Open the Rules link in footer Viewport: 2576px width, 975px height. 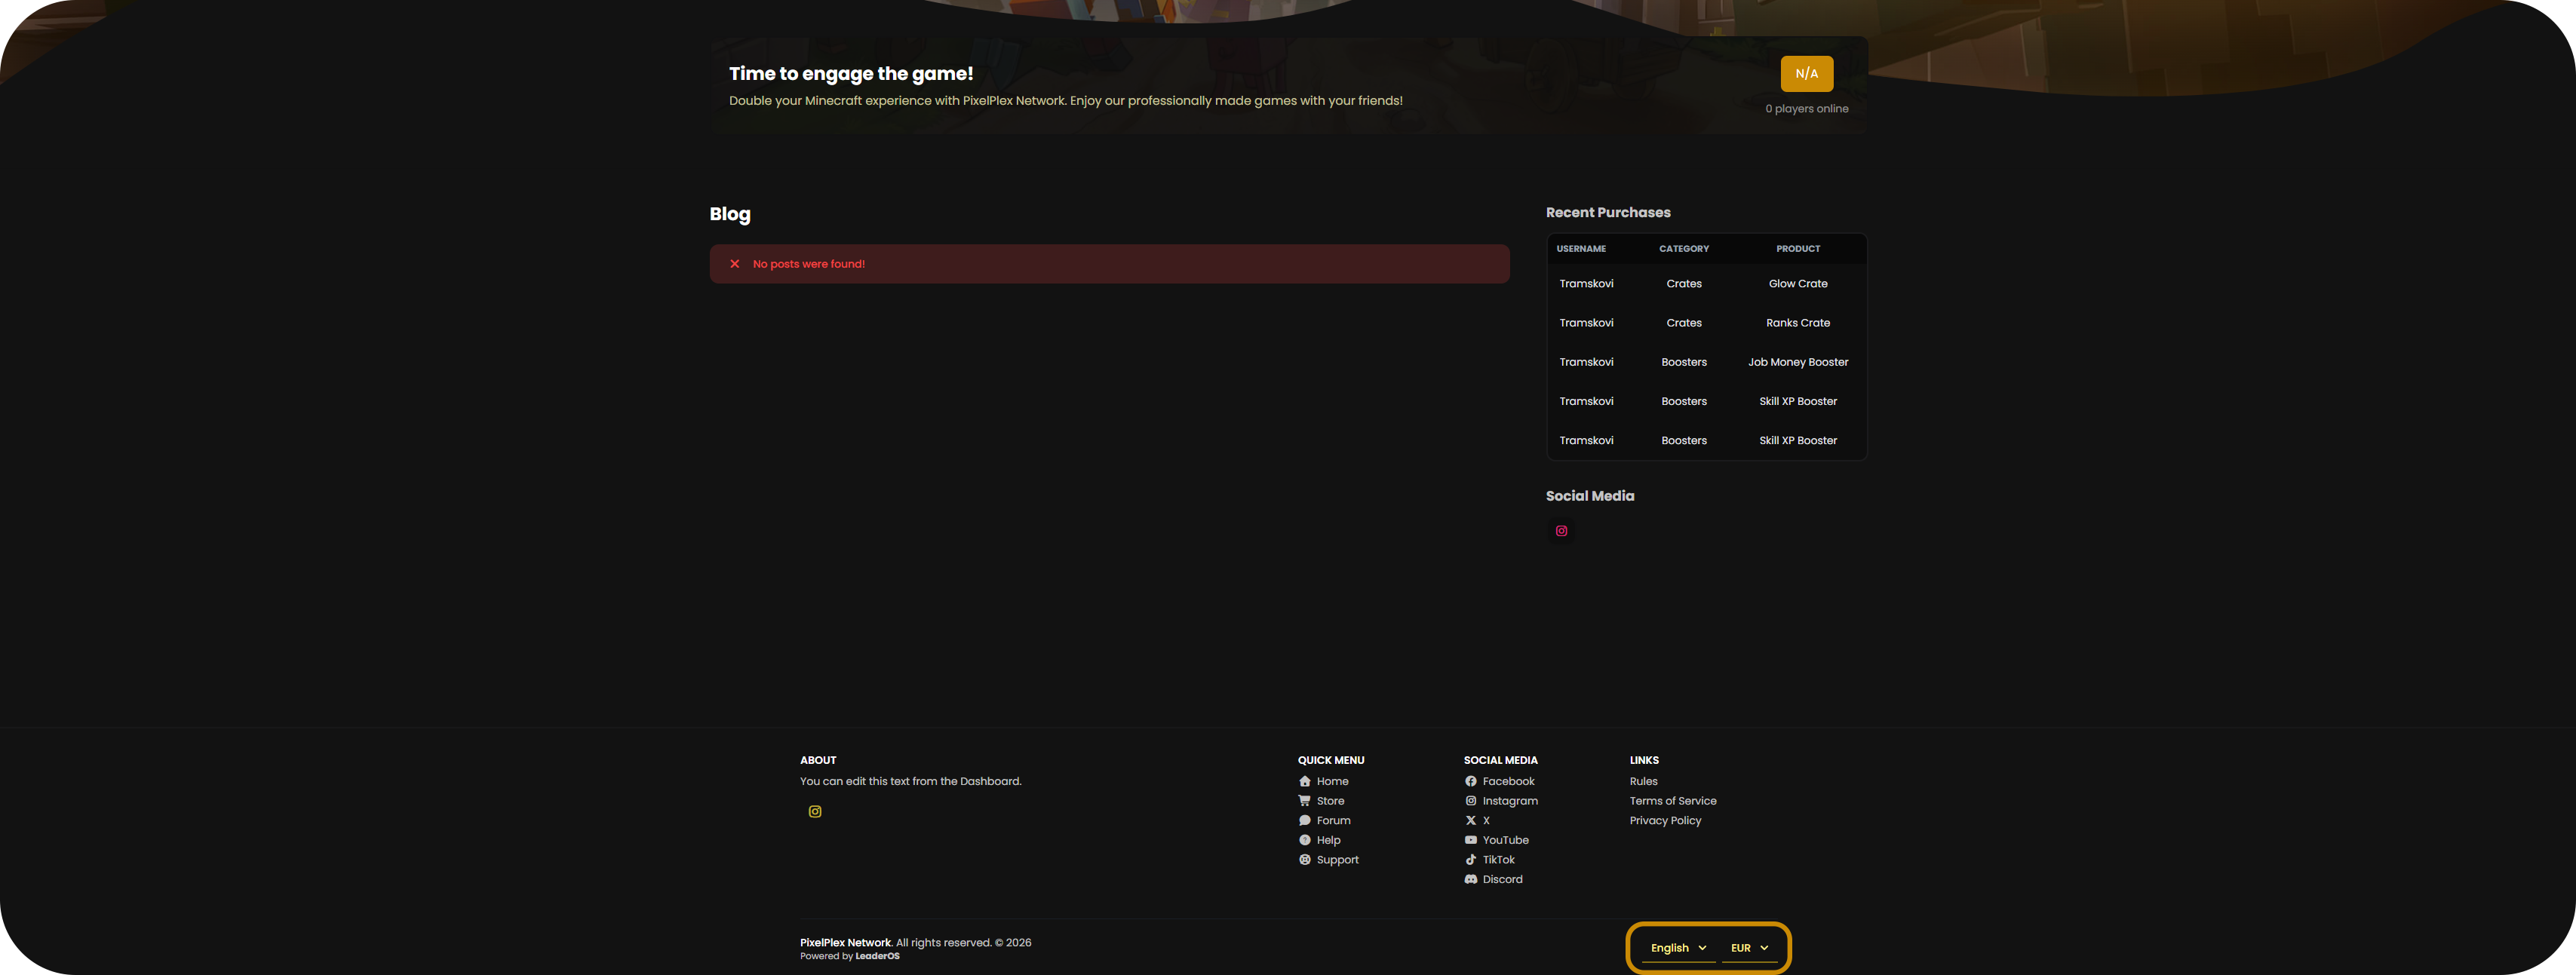point(1643,781)
